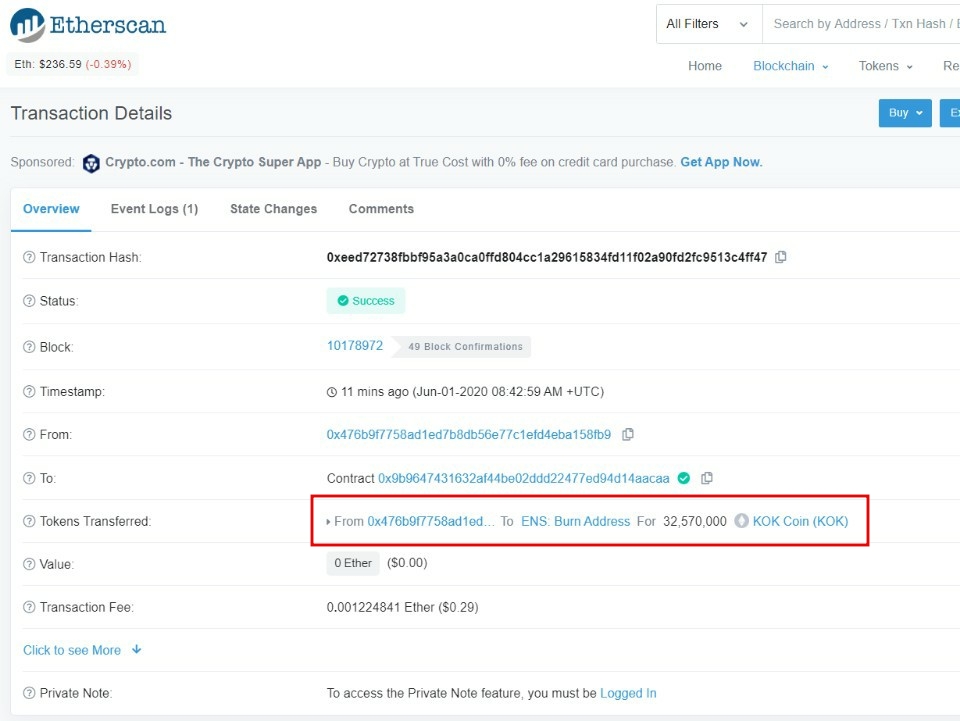Viewport: 960px width, 721px height.
Task: Open contract address 0x9b9647...aacaa link
Action: (x=523, y=478)
